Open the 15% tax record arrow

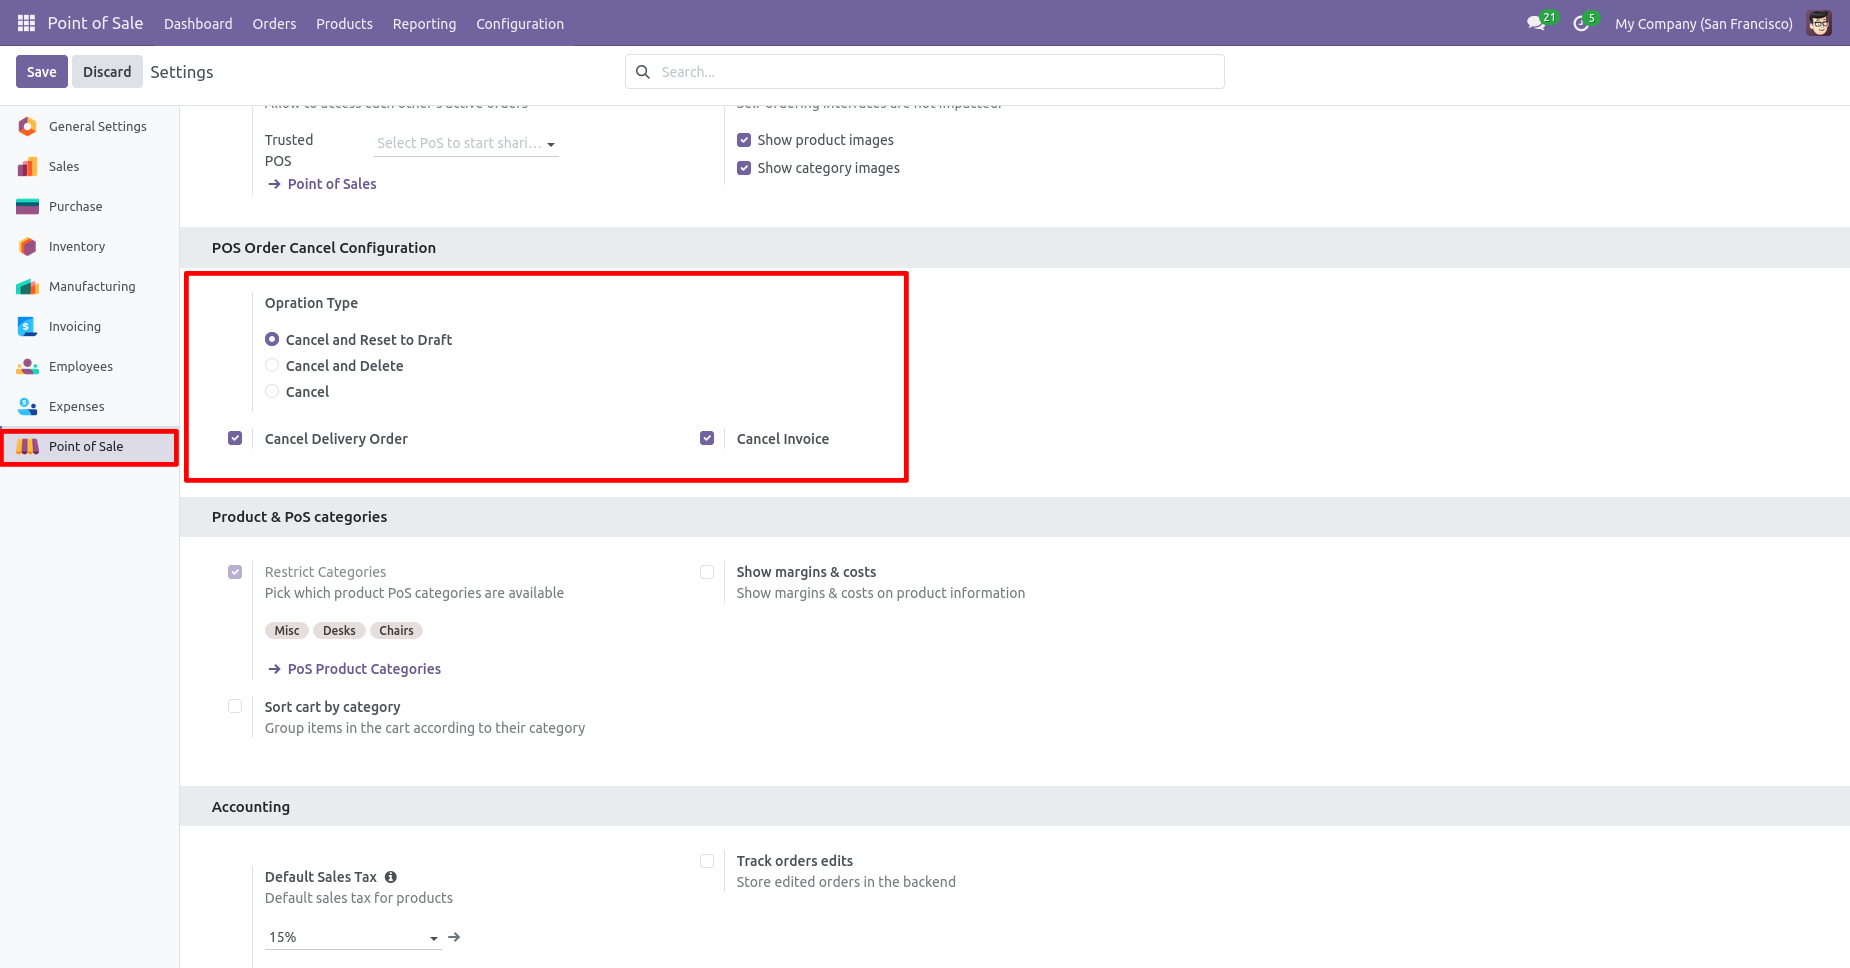pos(454,937)
